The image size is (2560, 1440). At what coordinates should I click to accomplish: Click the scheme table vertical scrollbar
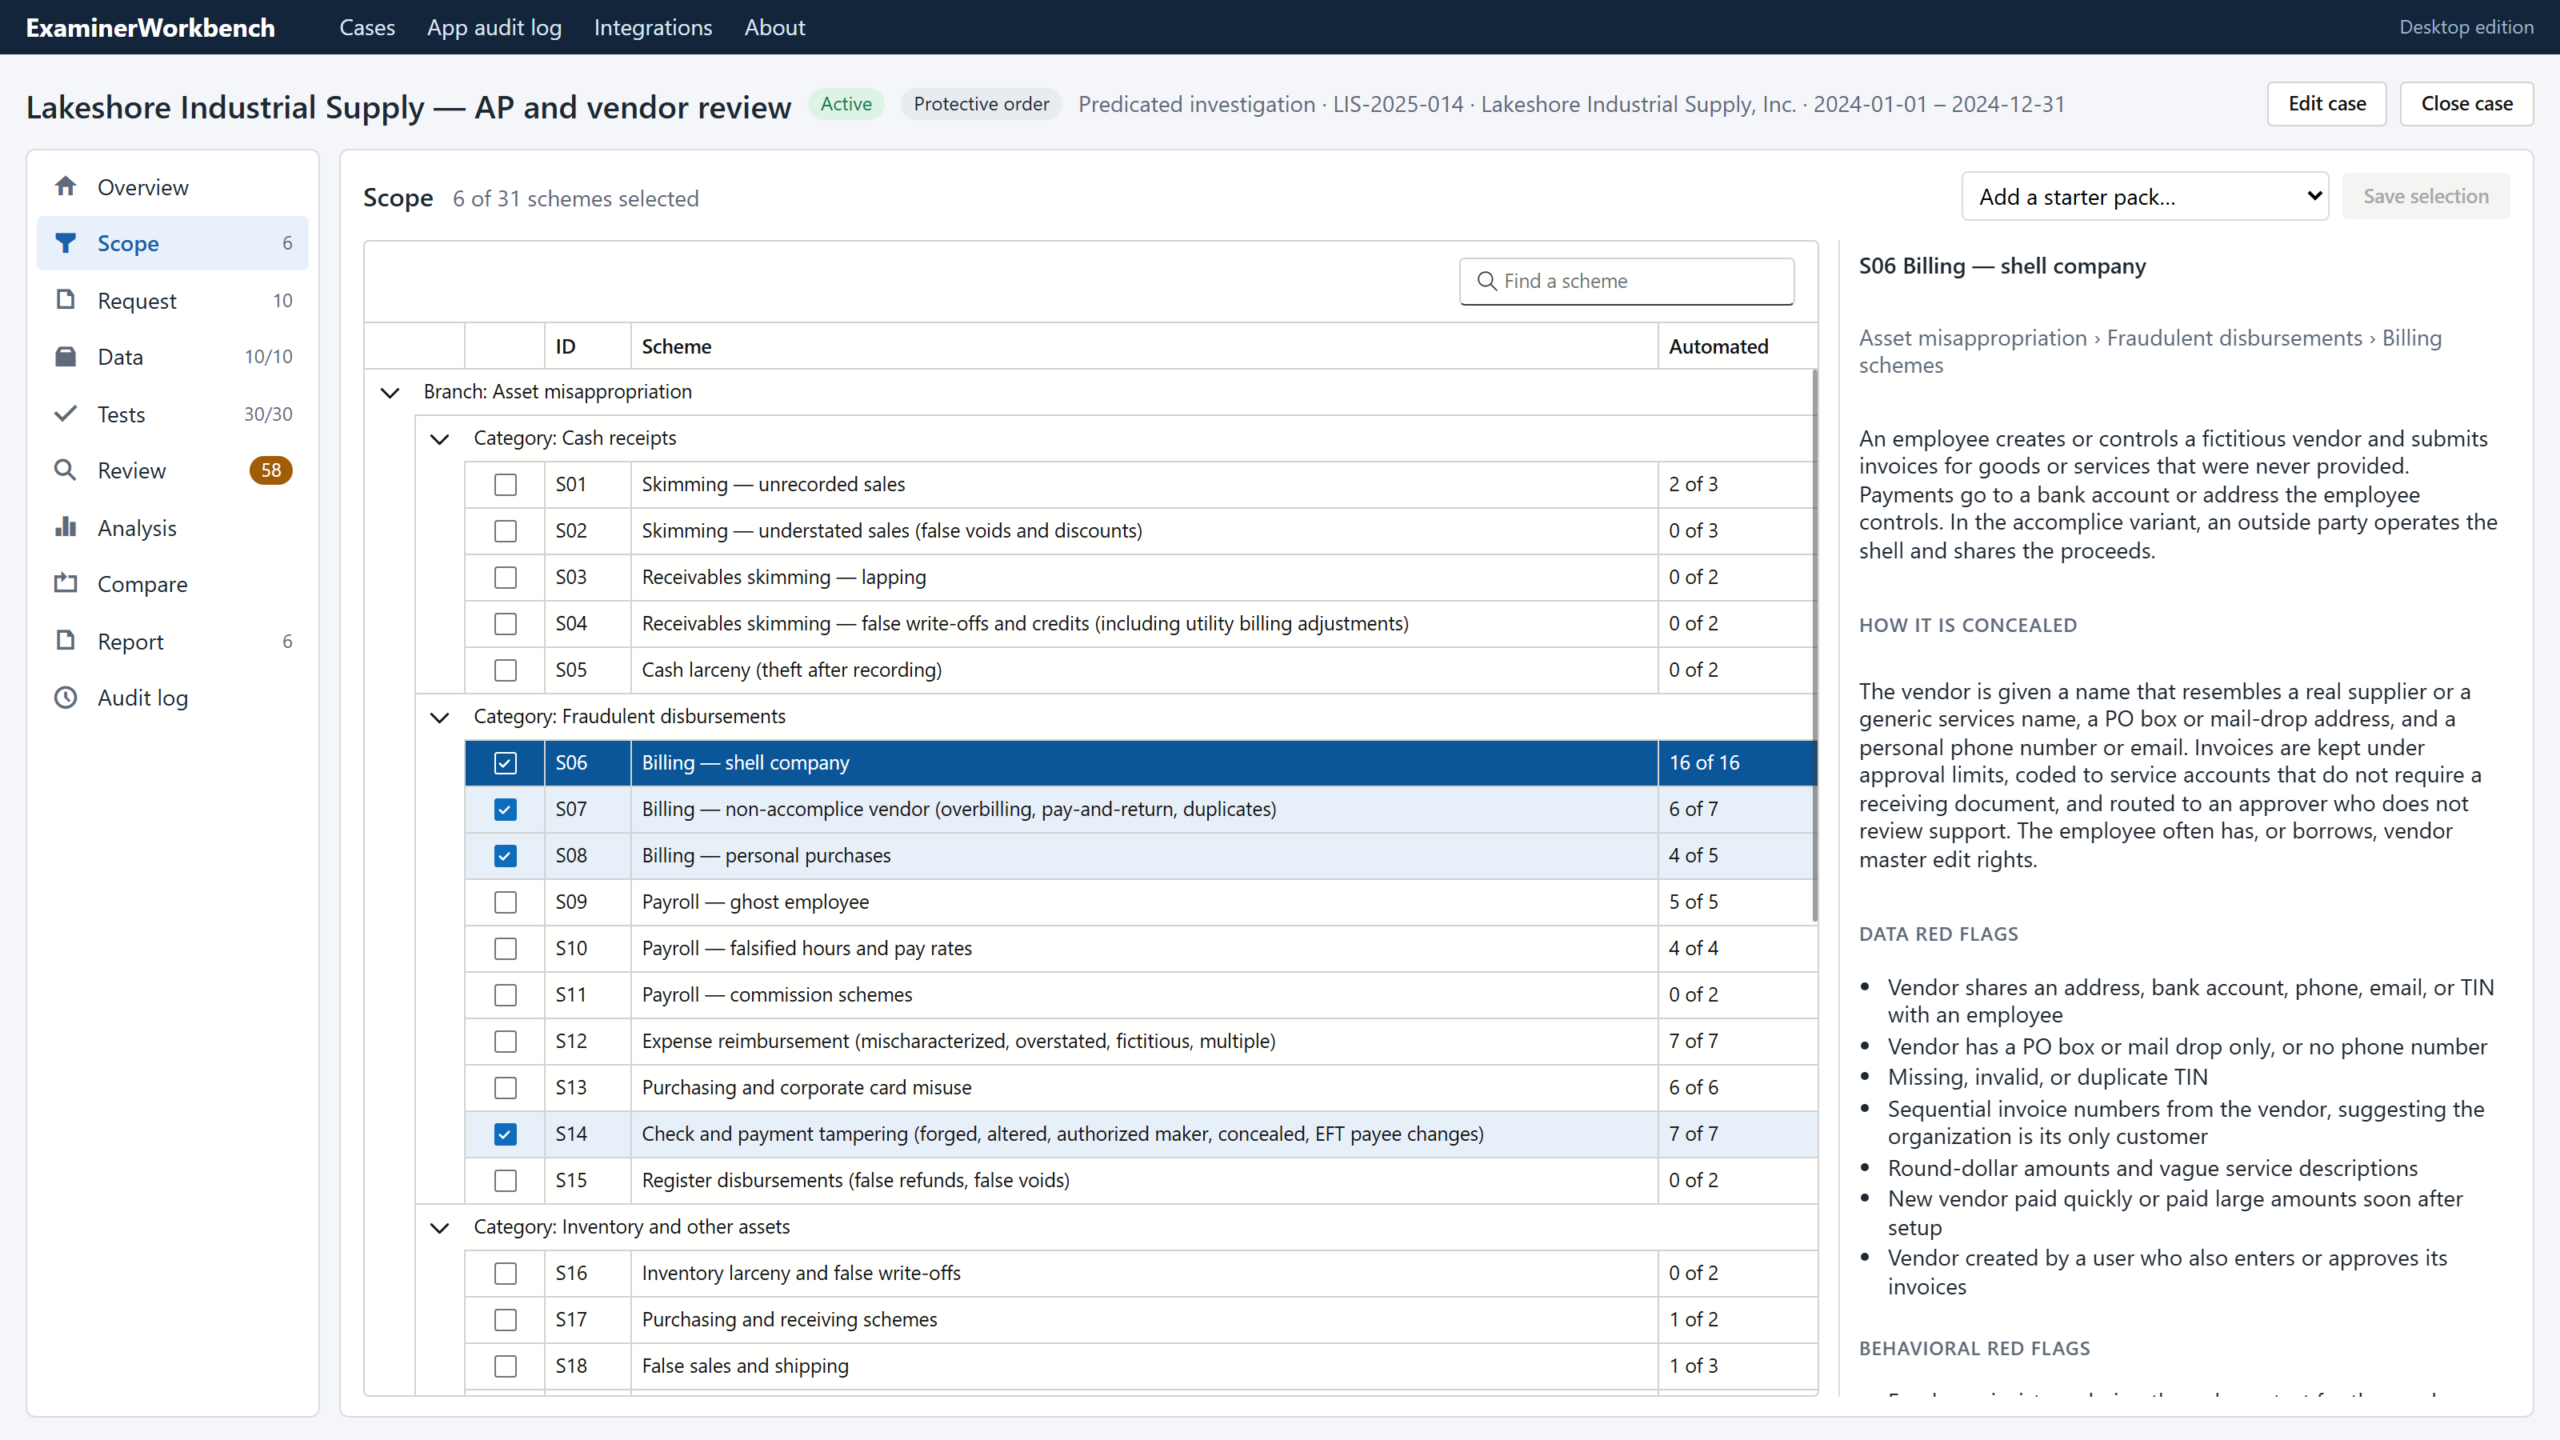pyautogui.click(x=1814, y=646)
